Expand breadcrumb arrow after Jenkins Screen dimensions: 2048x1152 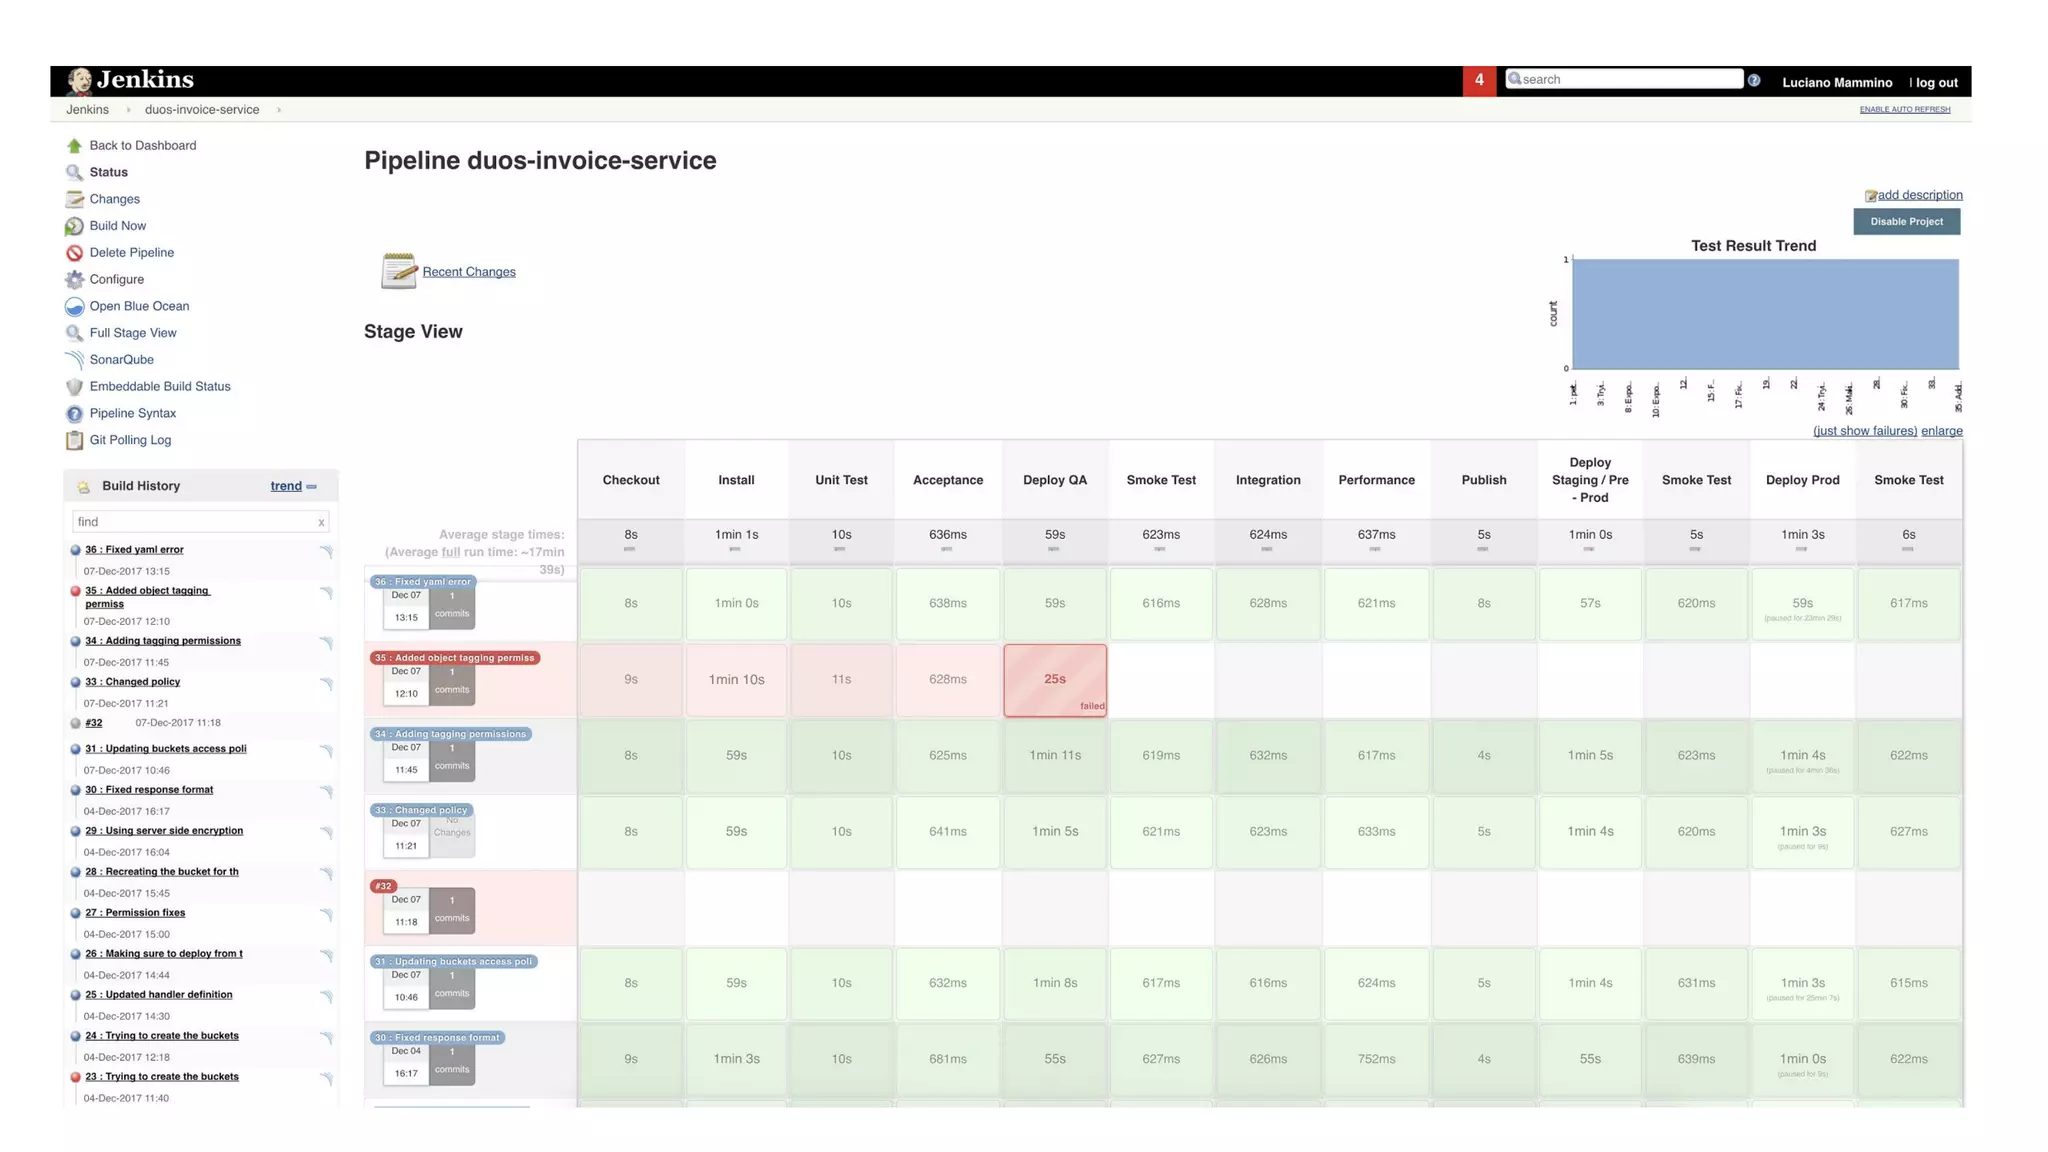[128, 110]
